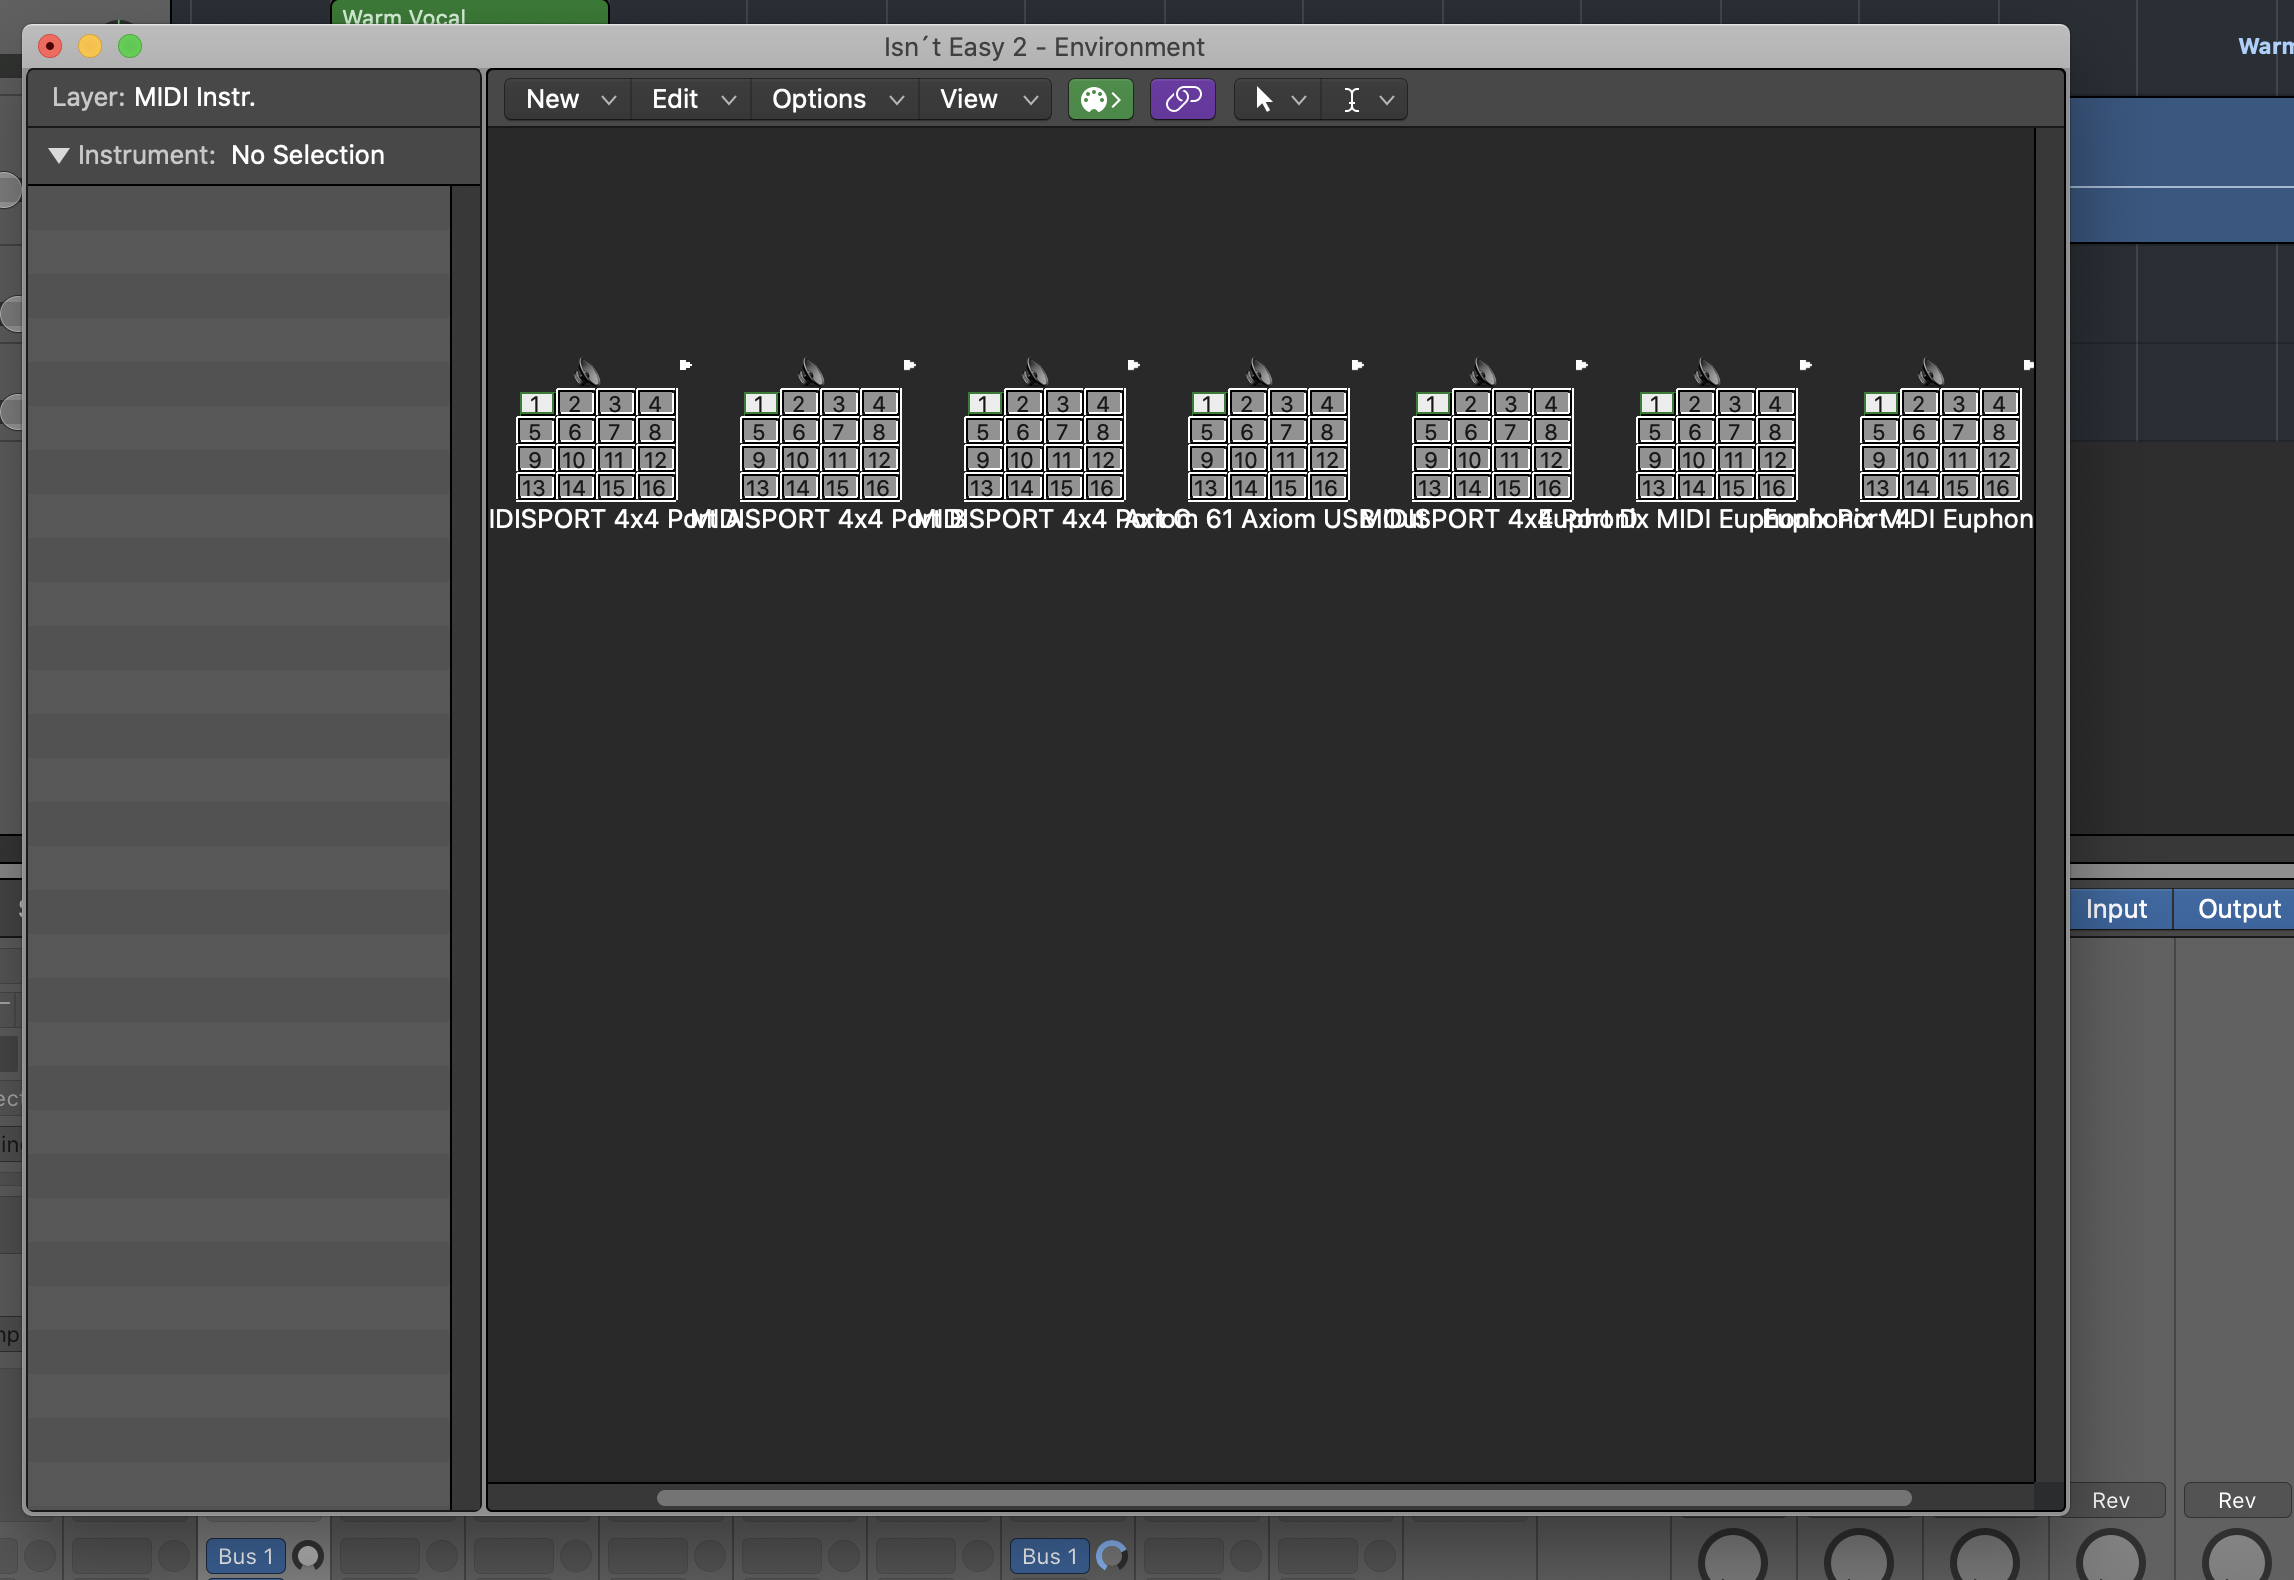2294x1580 pixels.
Task: Click the output arrow of the first MIDISPORT instrument
Action: pos(685,365)
